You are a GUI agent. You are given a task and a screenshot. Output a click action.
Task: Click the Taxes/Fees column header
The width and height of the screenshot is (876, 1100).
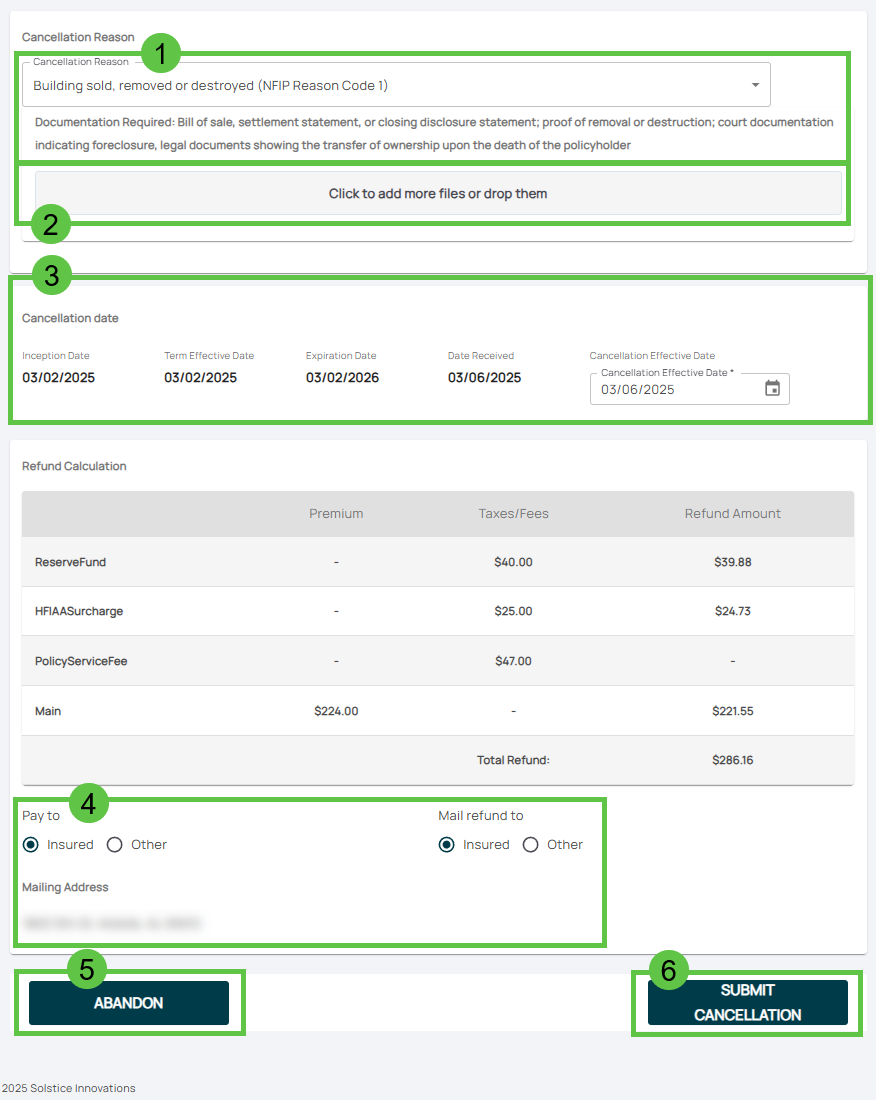coord(513,514)
